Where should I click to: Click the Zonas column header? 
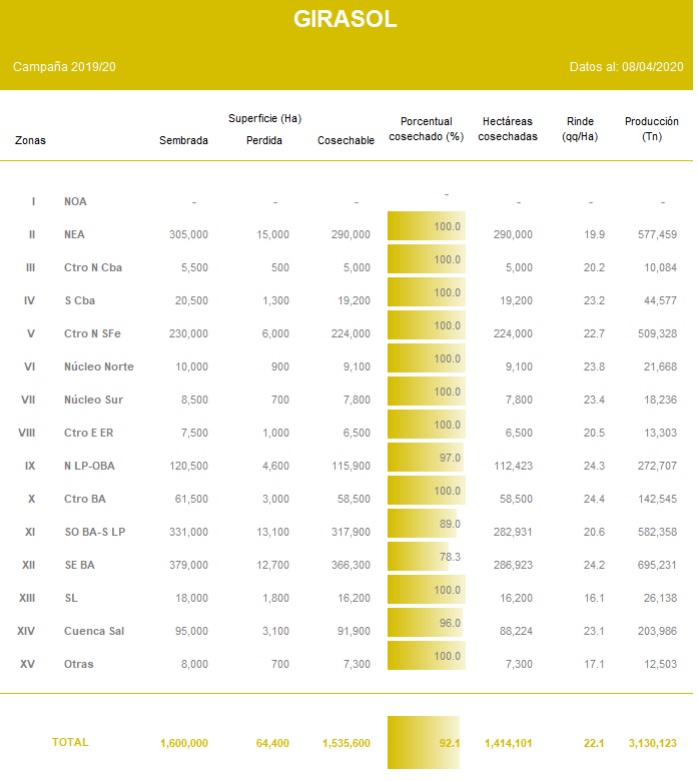click(30, 141)
